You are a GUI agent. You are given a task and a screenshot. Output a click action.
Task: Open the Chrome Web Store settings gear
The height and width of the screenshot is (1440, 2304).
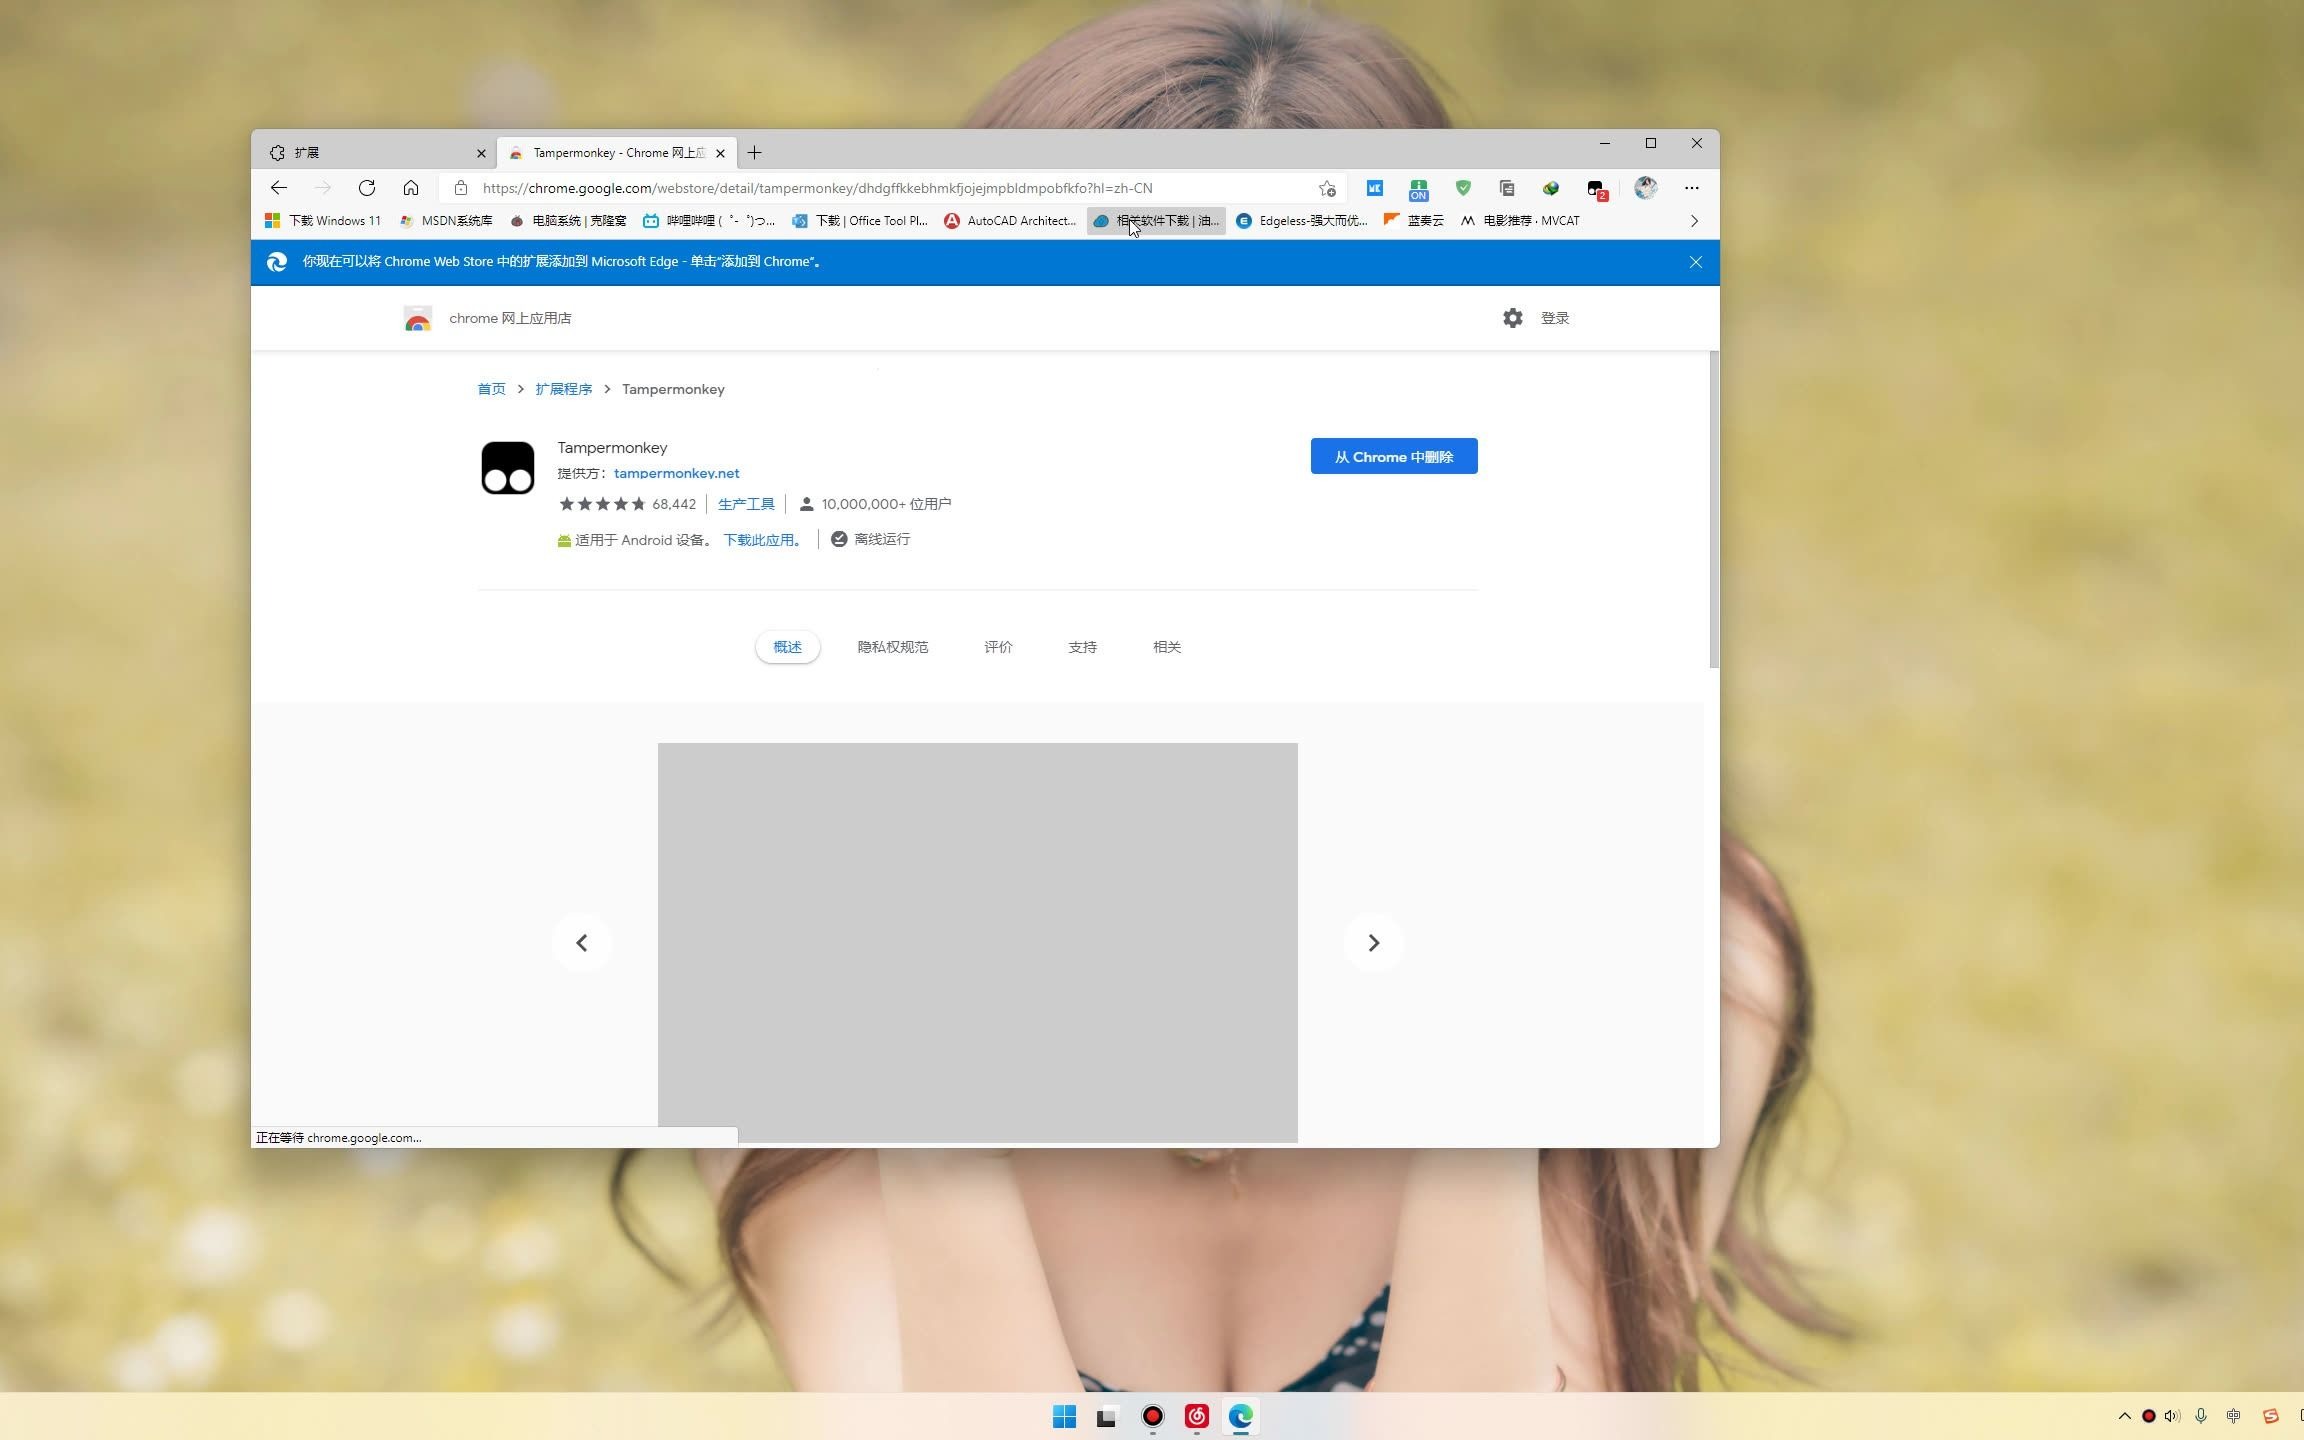(1512, 318)
